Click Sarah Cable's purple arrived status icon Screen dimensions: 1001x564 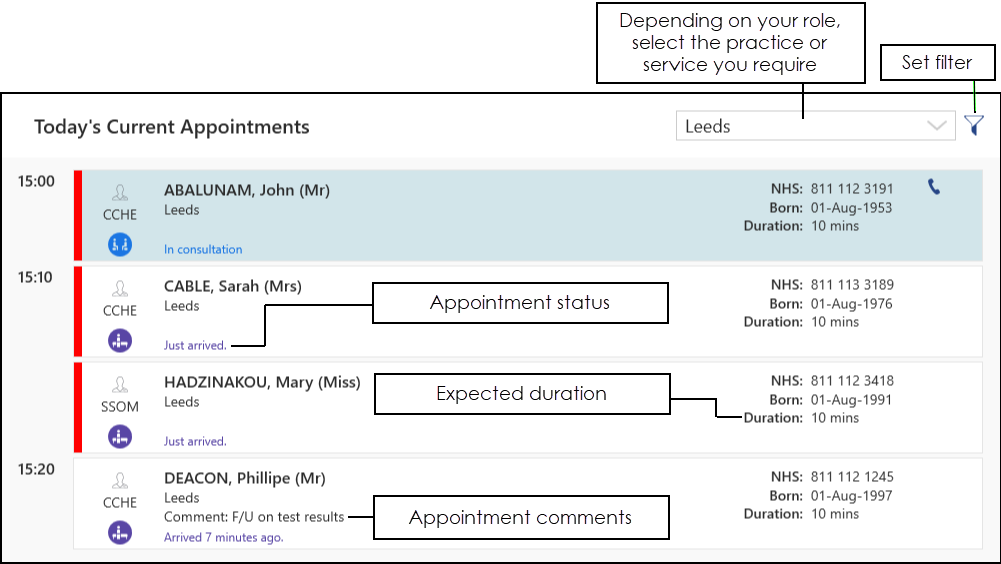120,340
